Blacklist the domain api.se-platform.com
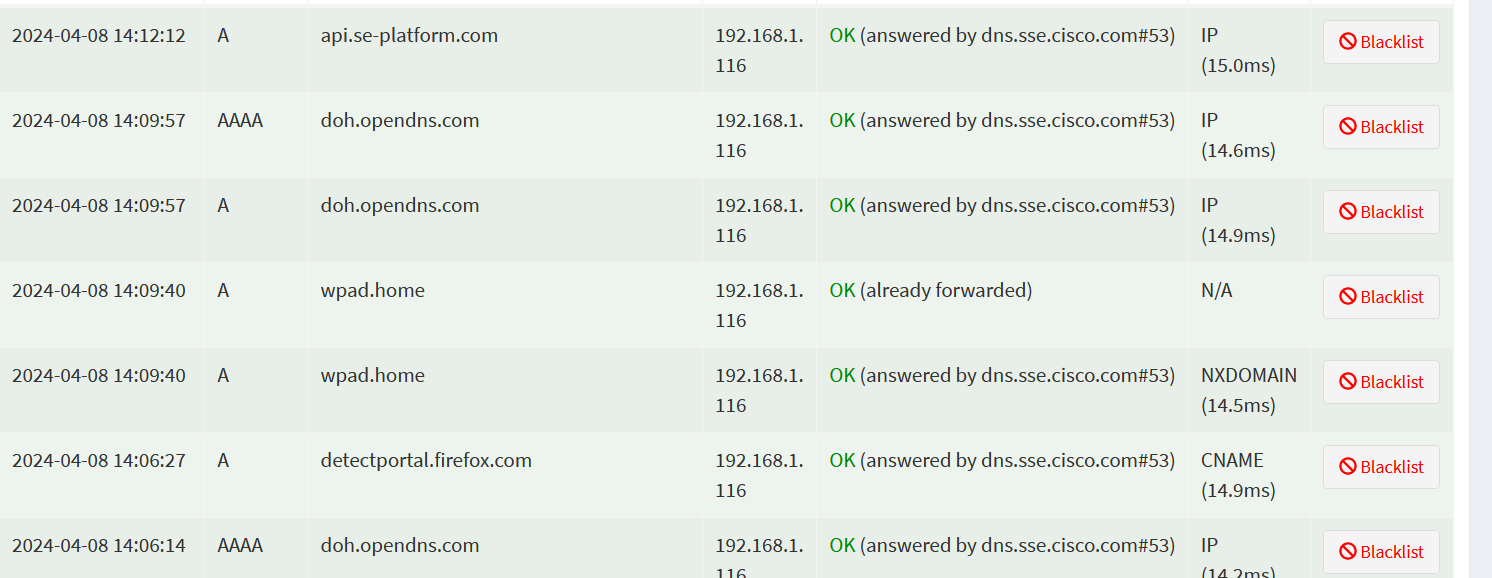 pos(1381,41)
